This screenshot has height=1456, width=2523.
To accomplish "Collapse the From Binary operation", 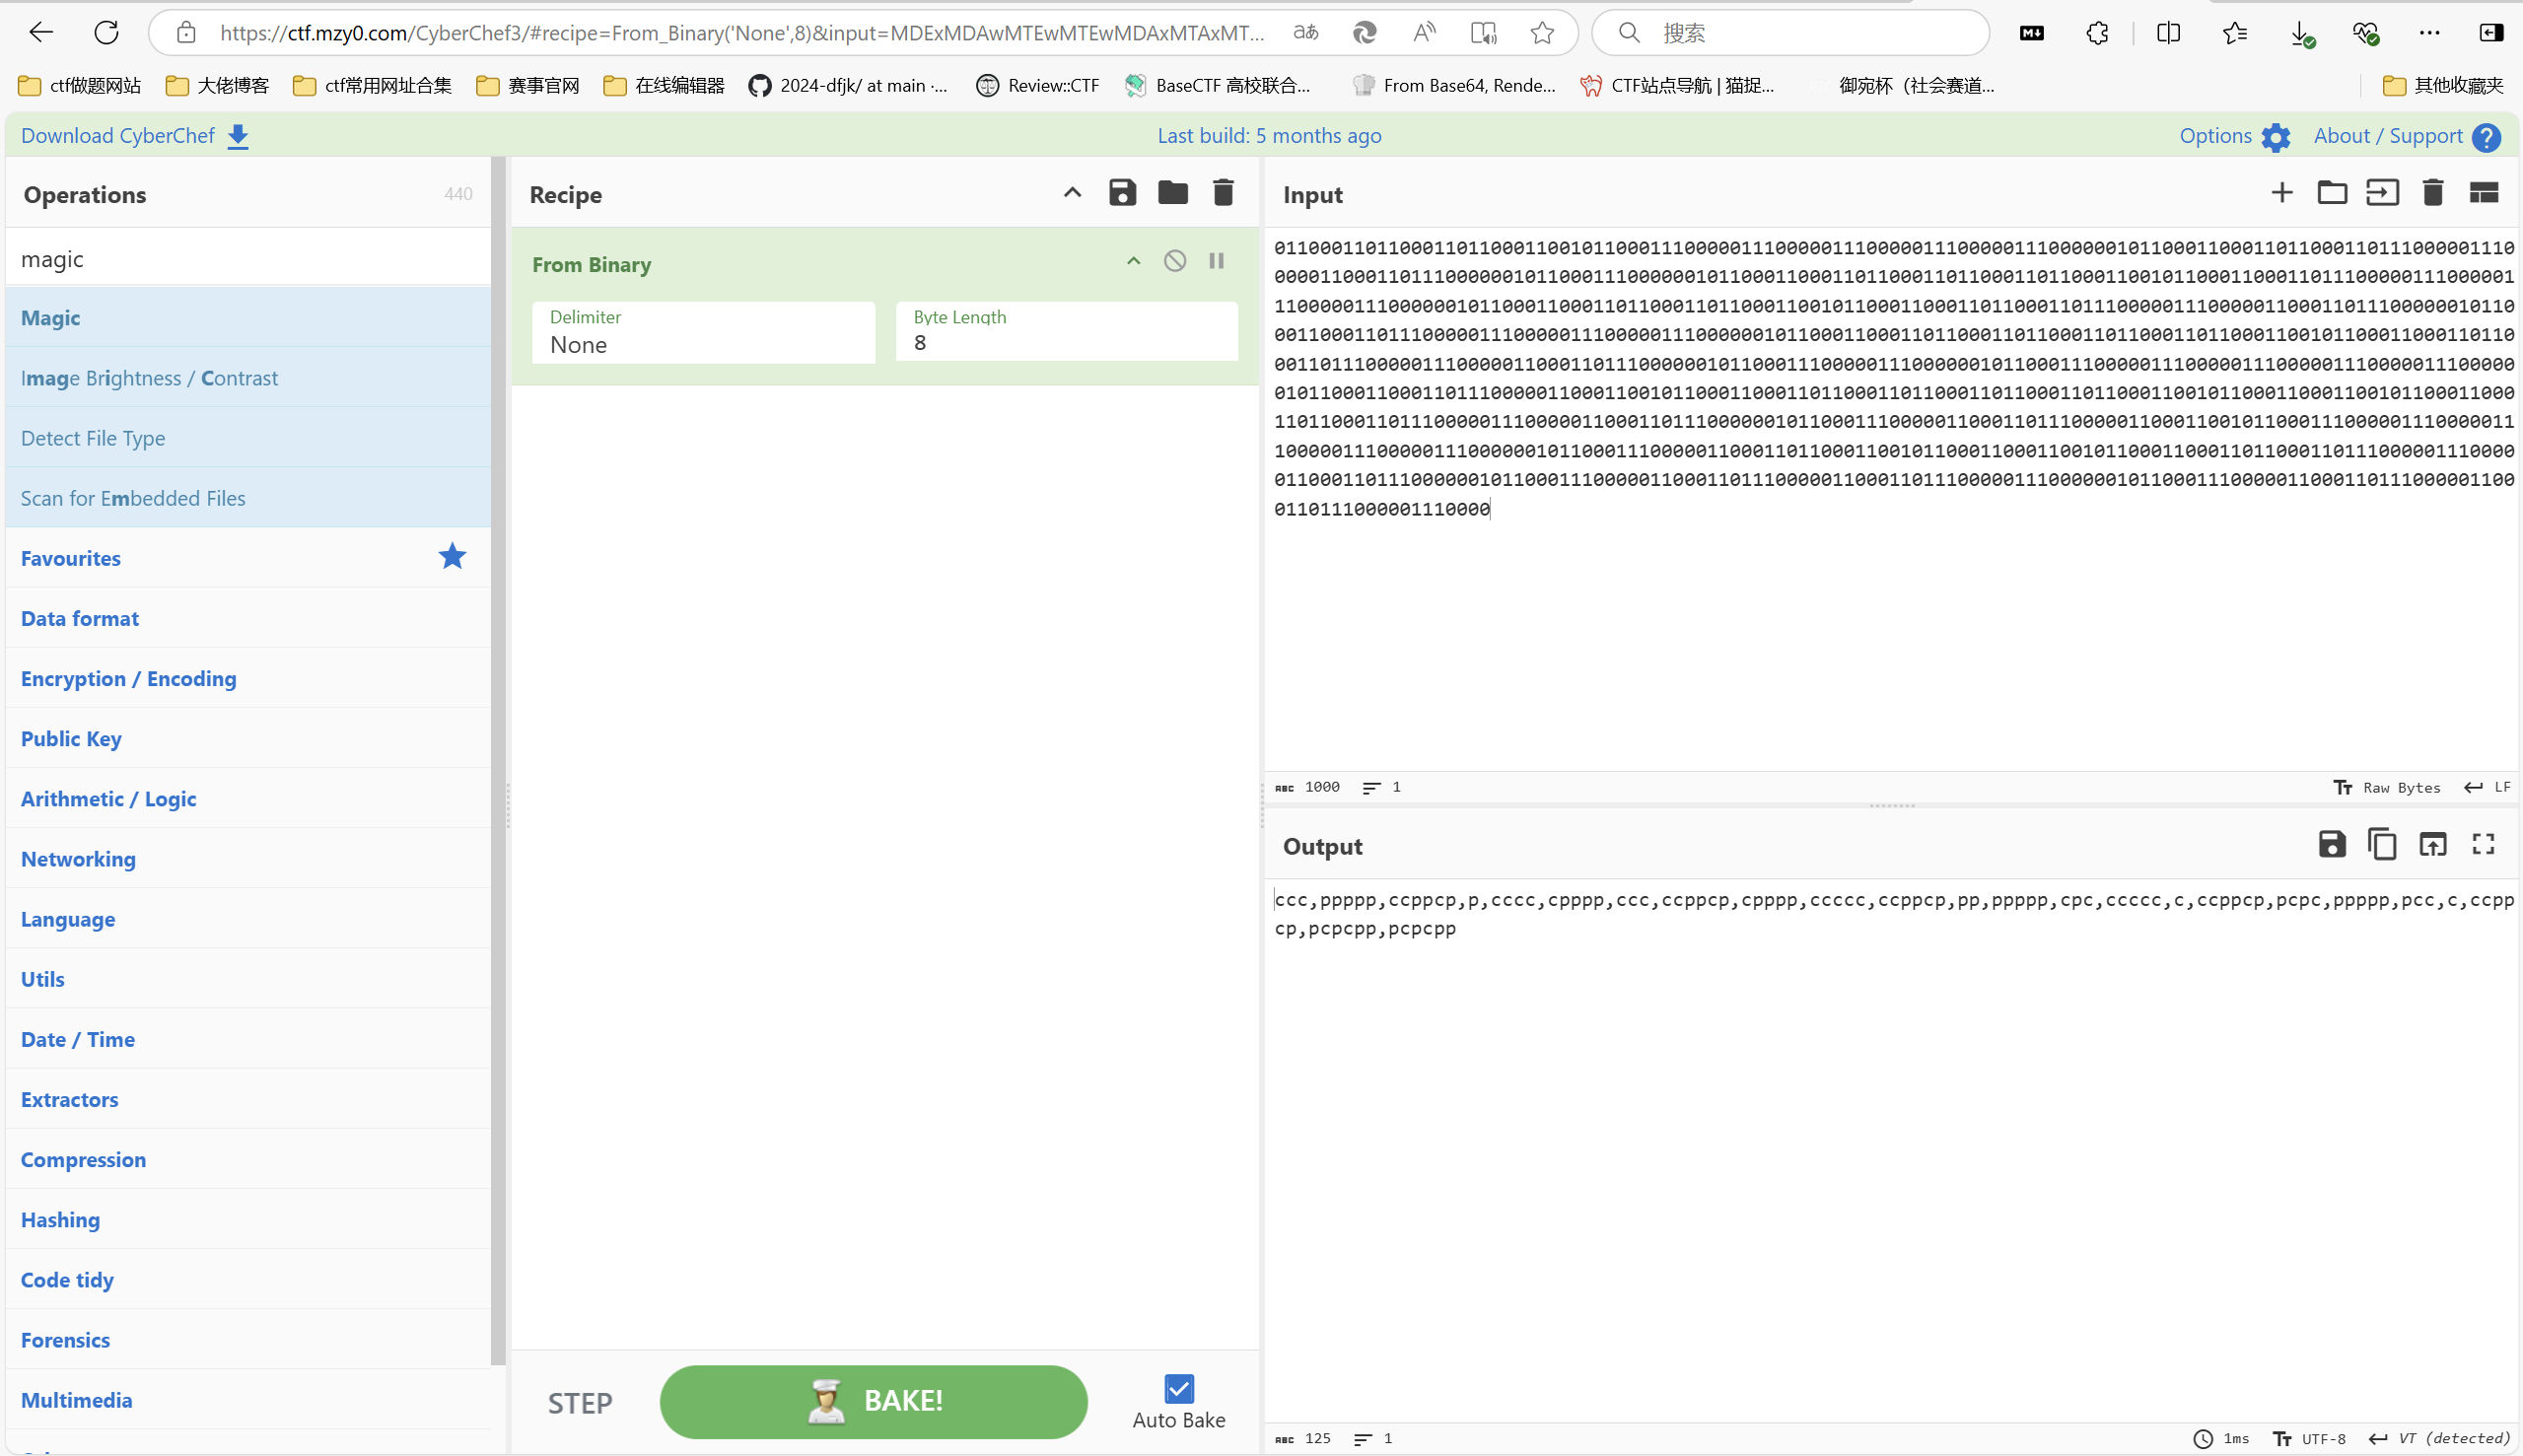I will pos(1133,262).
